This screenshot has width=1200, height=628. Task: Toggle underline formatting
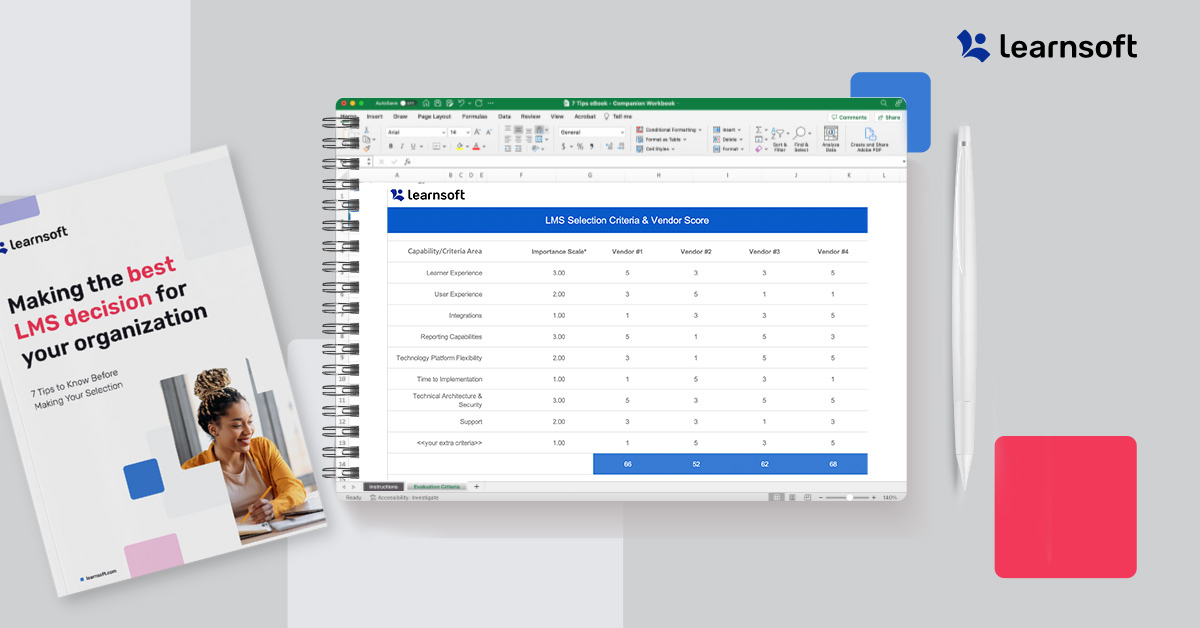412,146
